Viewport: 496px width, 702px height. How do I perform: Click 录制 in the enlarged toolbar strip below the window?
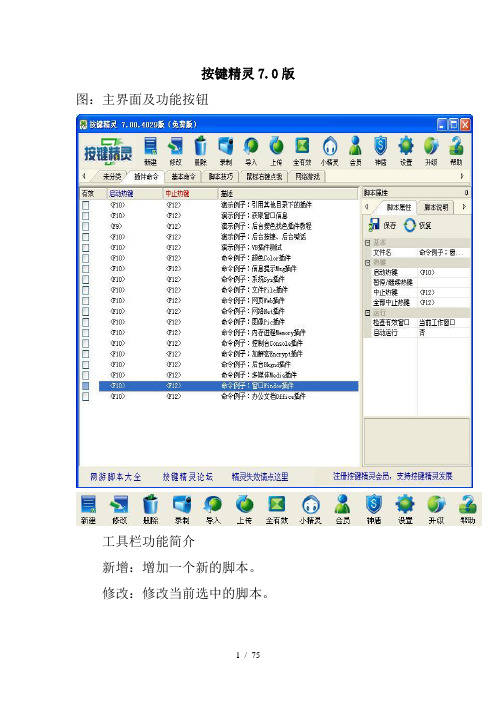coord(182,509)
